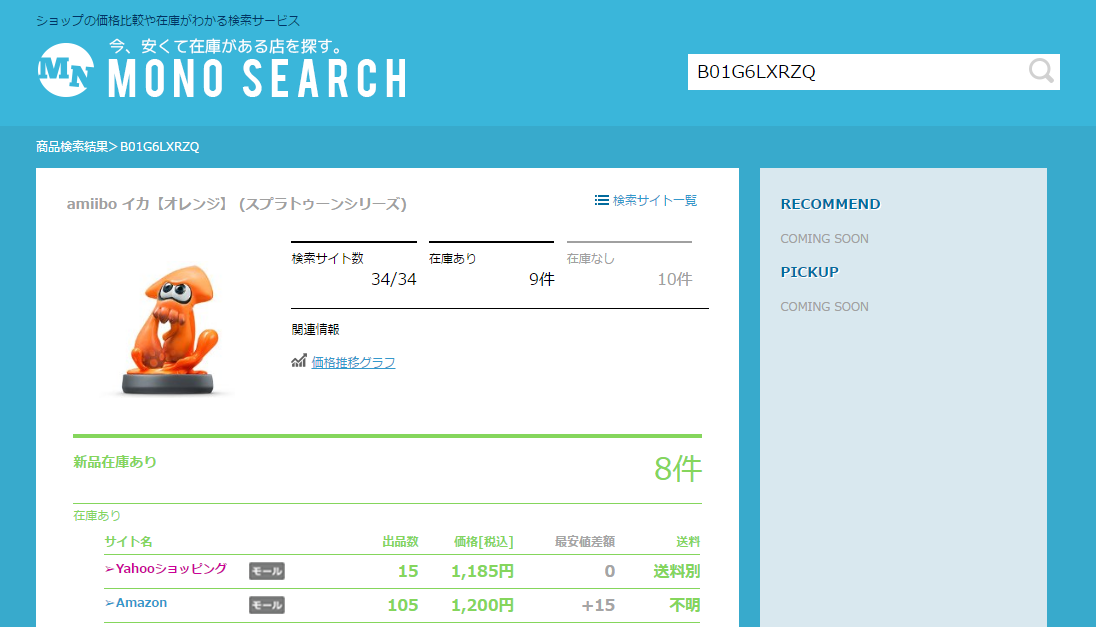Click the 1,185円 price for Yahooショッピング
This screenshot has height=627, width=1096.
pyautogui.click(x=482, y=572)
